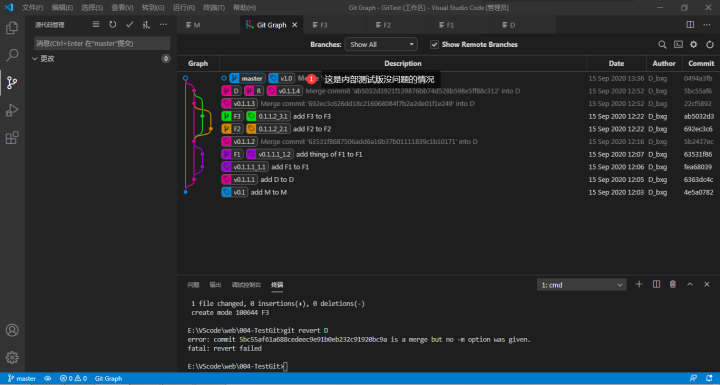Close the terminal panel
The width and height of the screenshot is (720, 385).
(x=707, y=284)
